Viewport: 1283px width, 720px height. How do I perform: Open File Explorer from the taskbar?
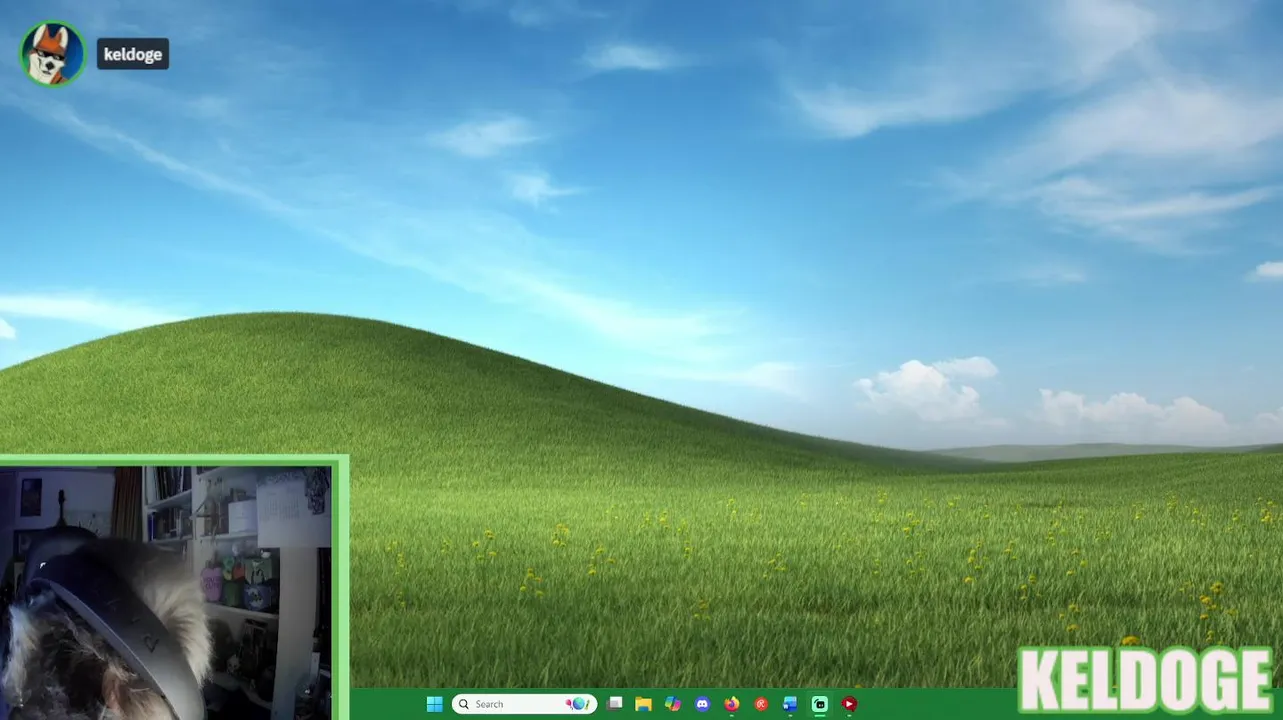coord(644,704)
